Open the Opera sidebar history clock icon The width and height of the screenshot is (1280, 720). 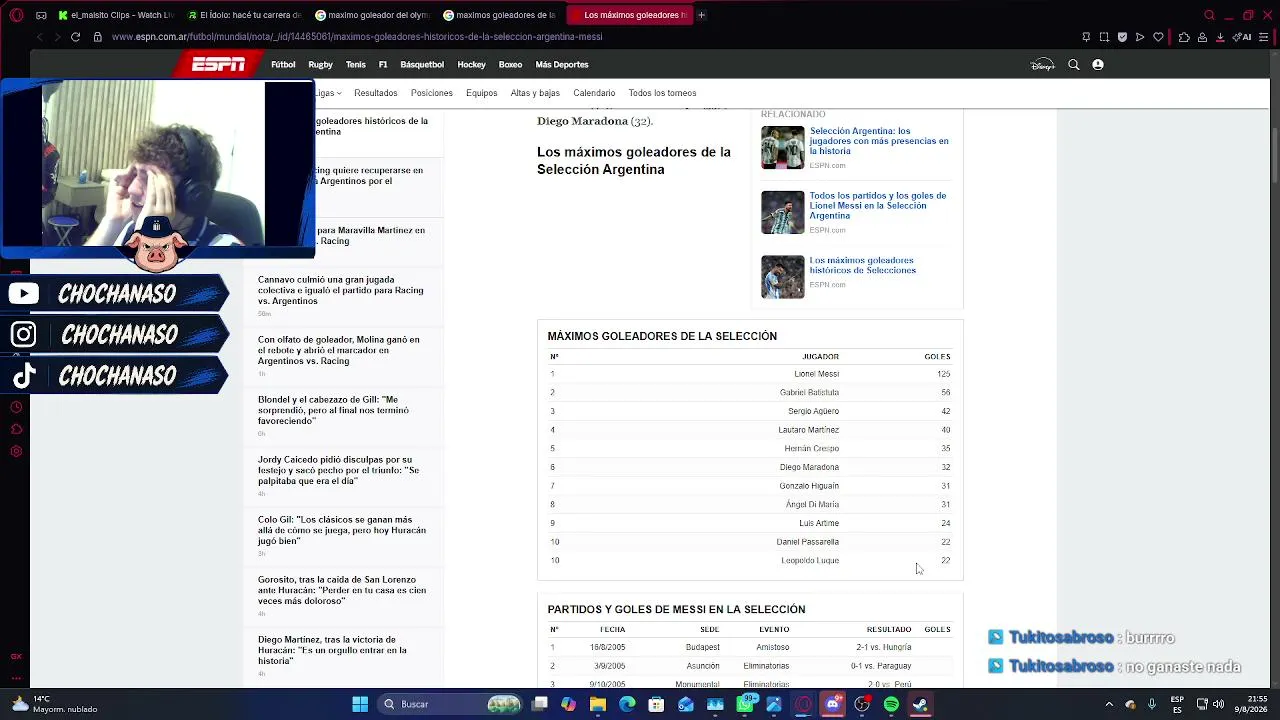[x=16, y=407]
